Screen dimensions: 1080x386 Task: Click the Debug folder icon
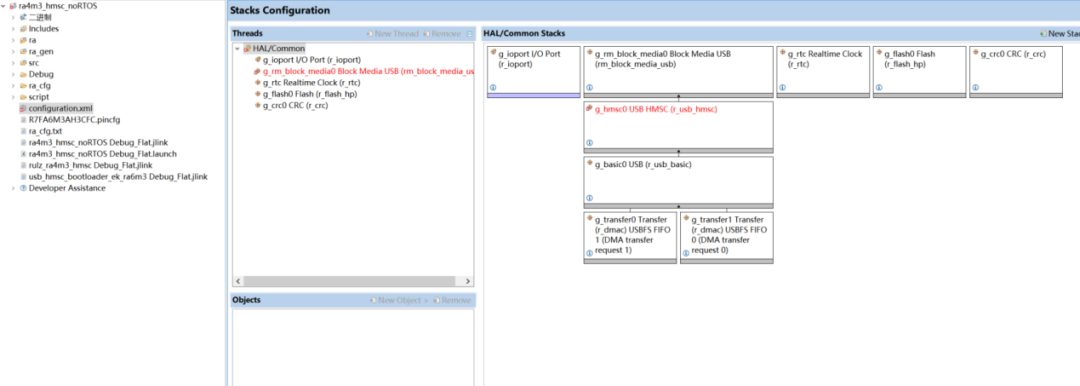[23, 74]
